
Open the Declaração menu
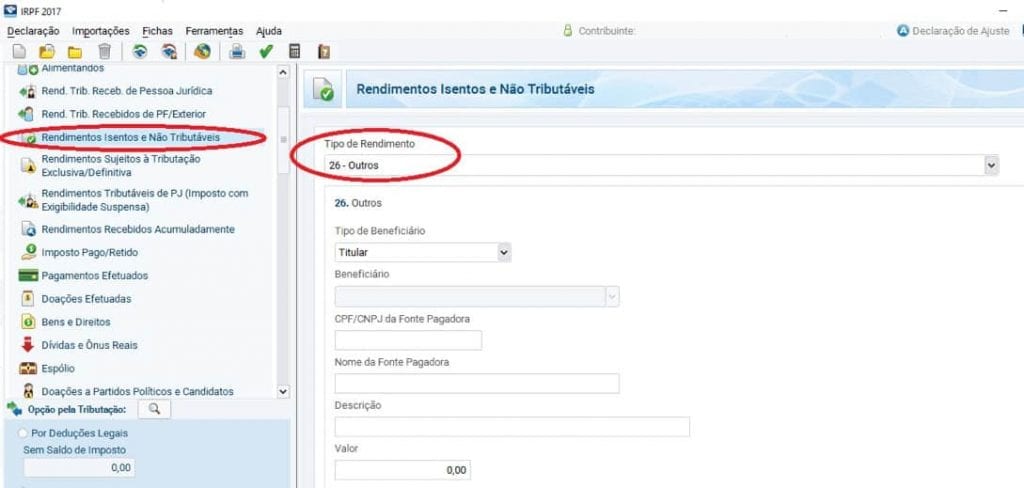pos(33,31)
